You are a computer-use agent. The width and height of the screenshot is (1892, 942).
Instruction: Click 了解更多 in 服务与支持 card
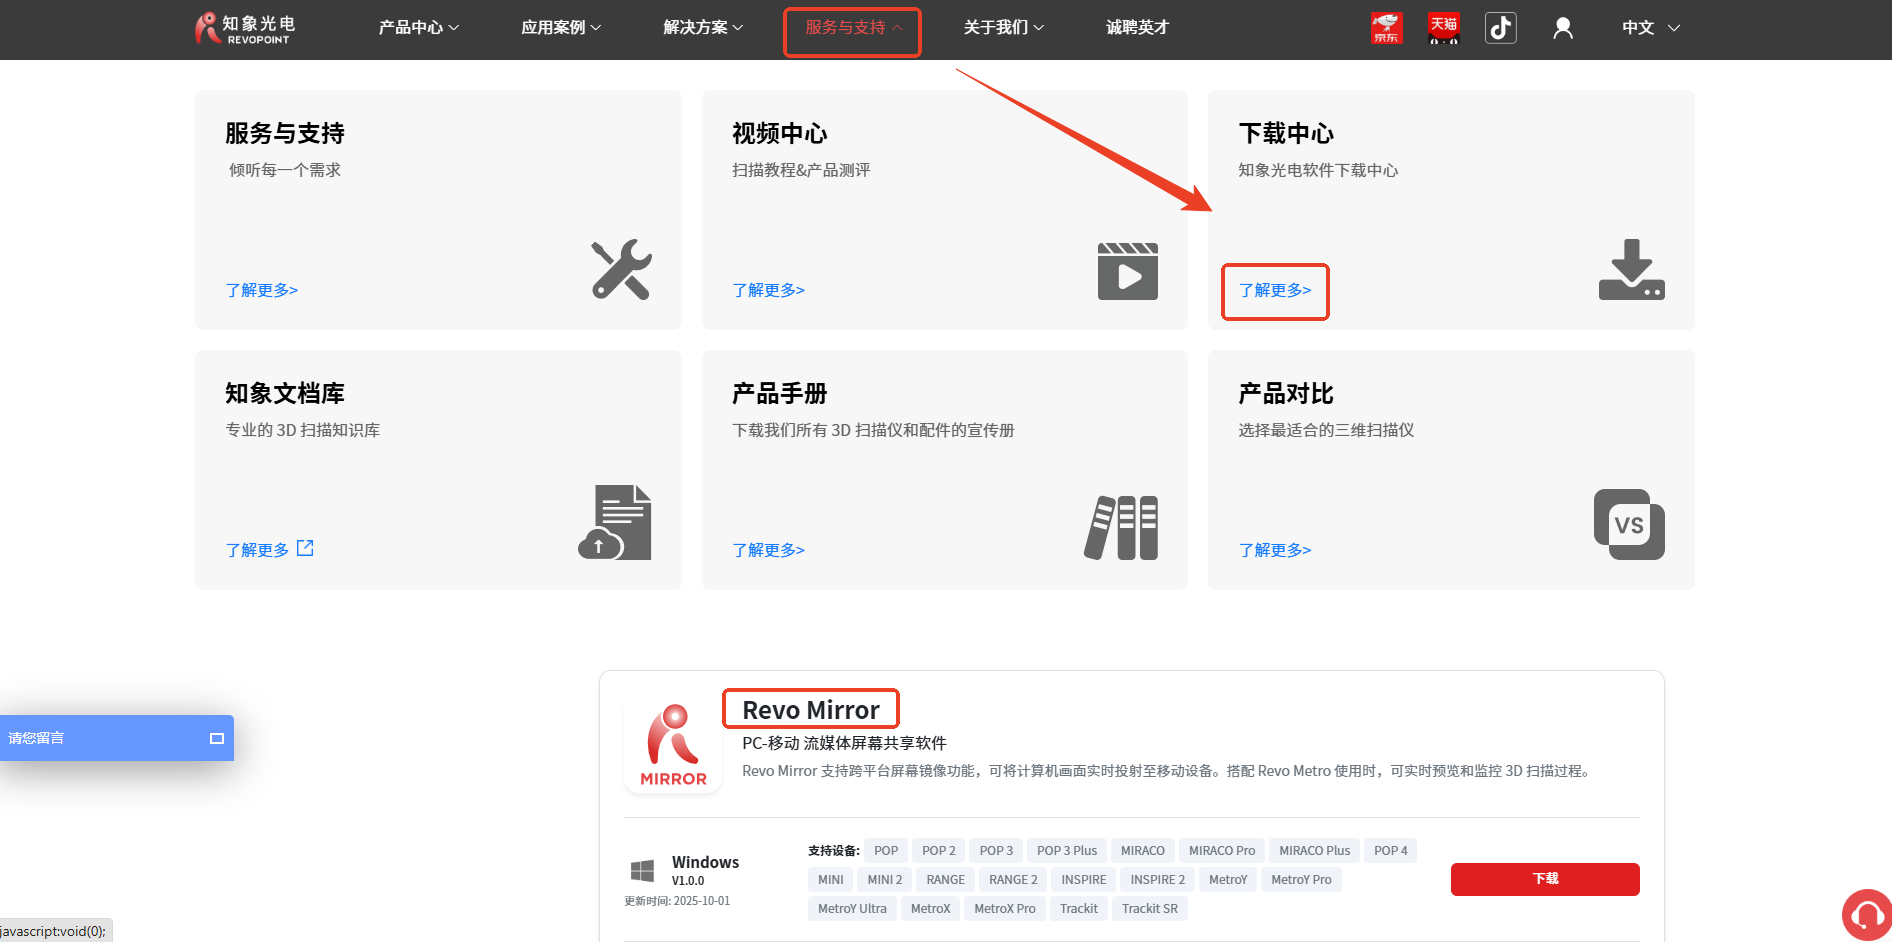click(x=261, y=290)
